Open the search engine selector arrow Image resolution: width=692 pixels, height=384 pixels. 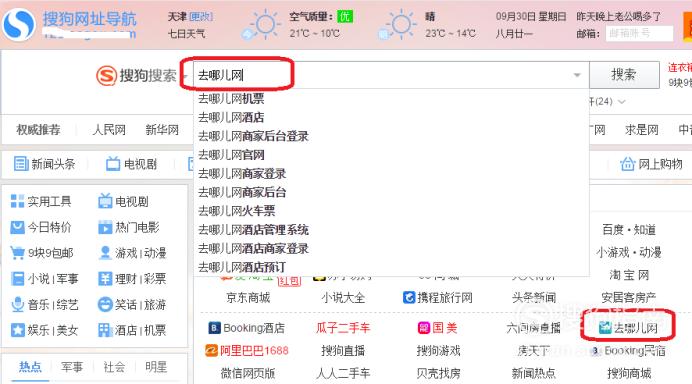click(185, 77)
